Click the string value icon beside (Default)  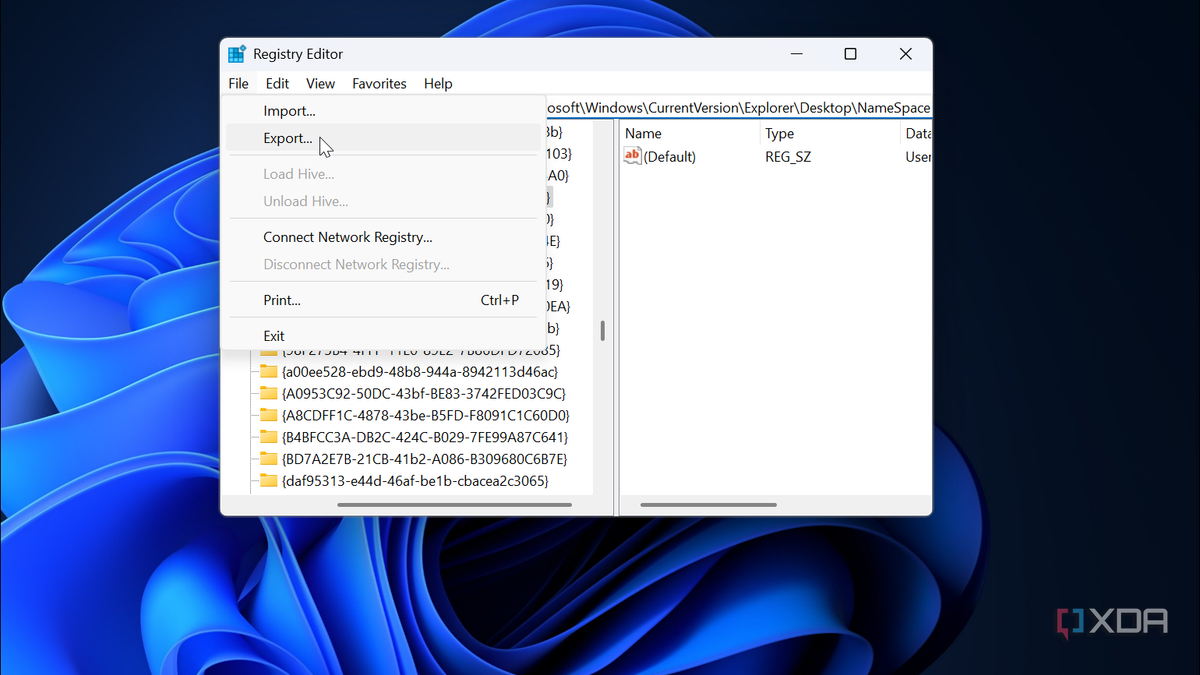[x=632, y=156]
